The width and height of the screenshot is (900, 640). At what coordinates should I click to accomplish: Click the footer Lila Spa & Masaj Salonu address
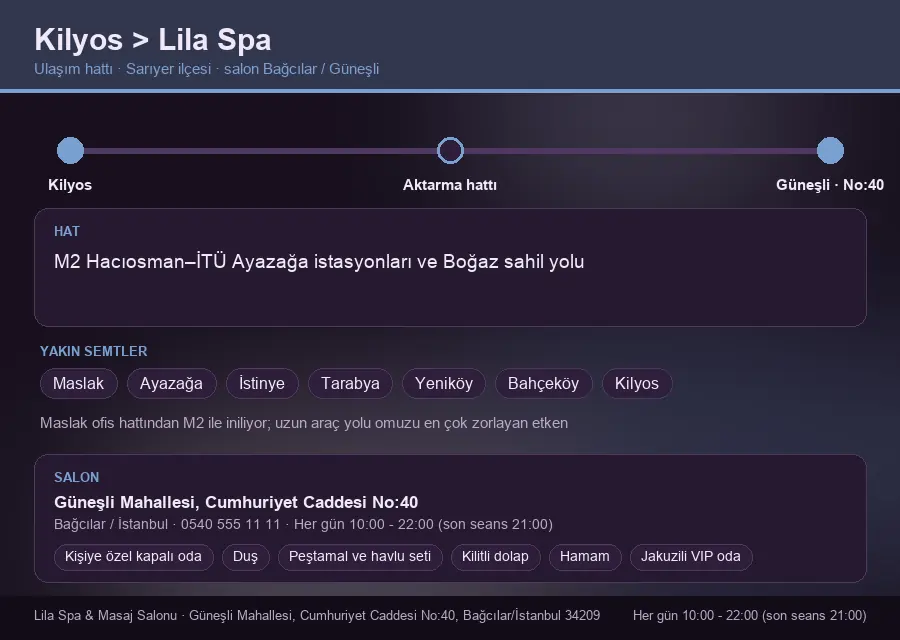tap(317, 616)
